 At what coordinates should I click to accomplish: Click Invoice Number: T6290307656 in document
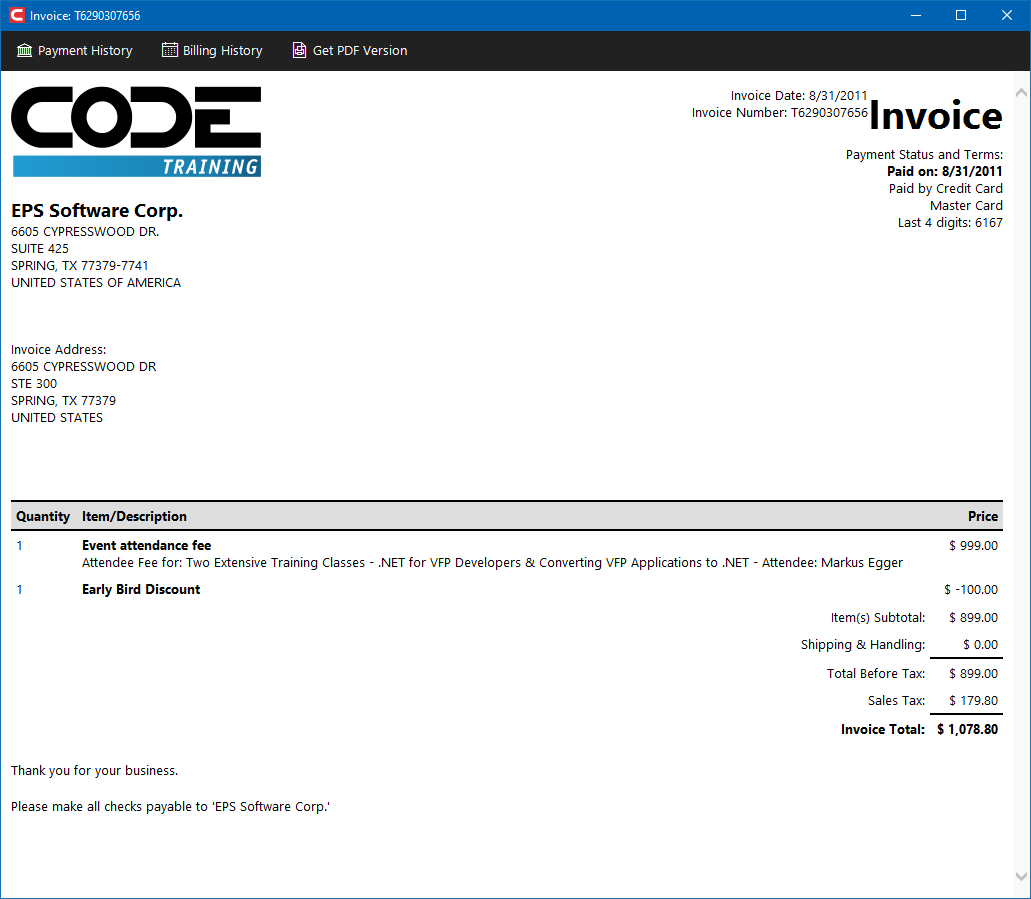click(x=780, y=112)
